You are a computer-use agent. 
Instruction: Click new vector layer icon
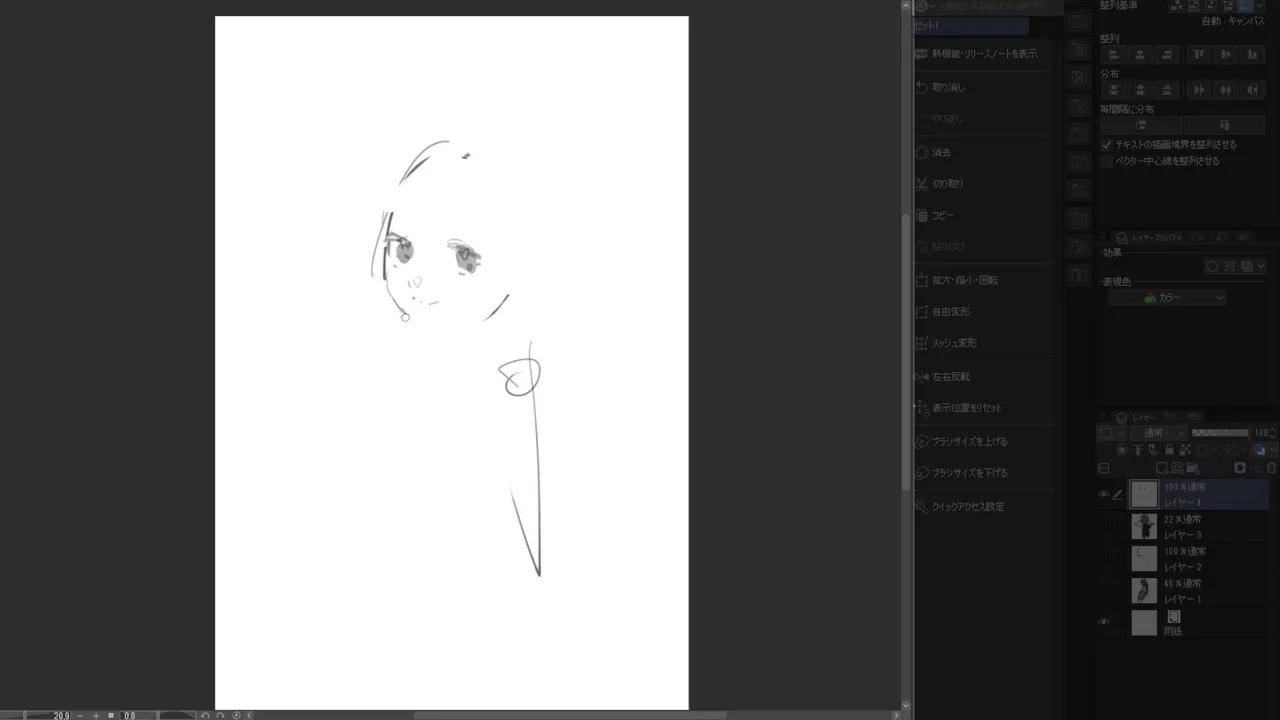1178,468
